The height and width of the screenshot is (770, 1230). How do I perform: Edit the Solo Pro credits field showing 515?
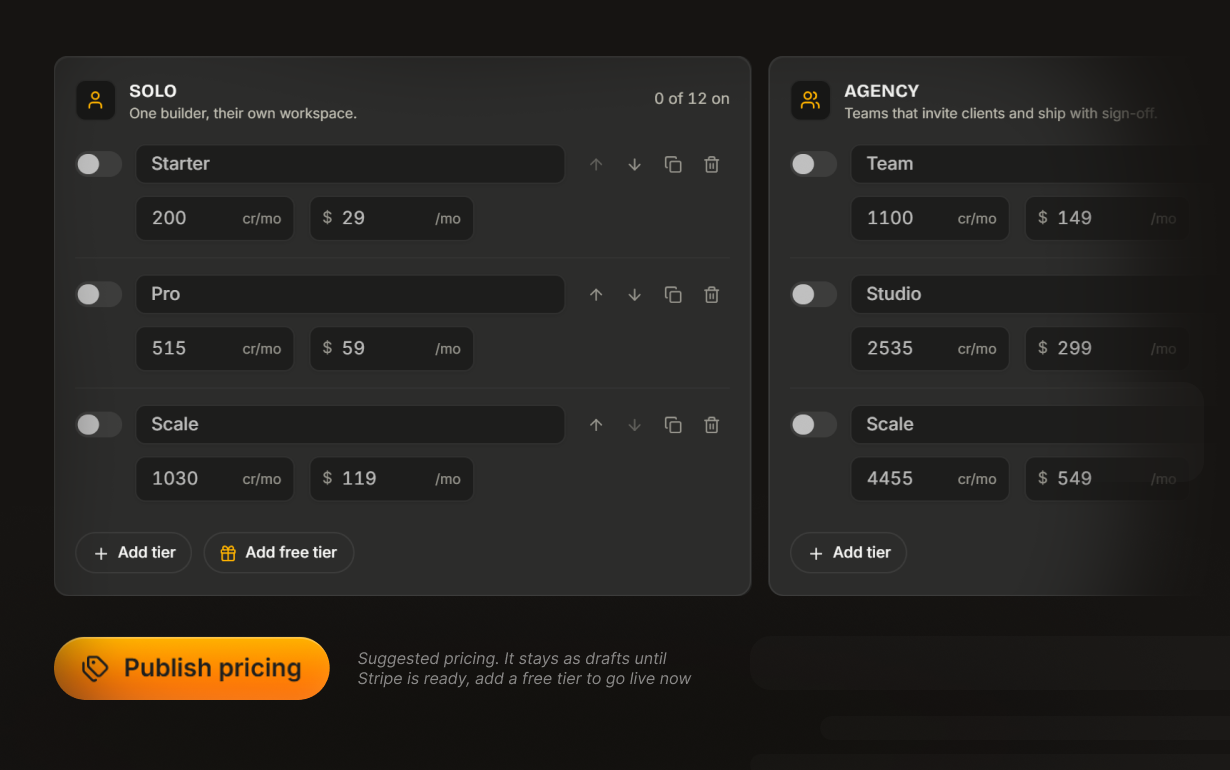point(215,348)
